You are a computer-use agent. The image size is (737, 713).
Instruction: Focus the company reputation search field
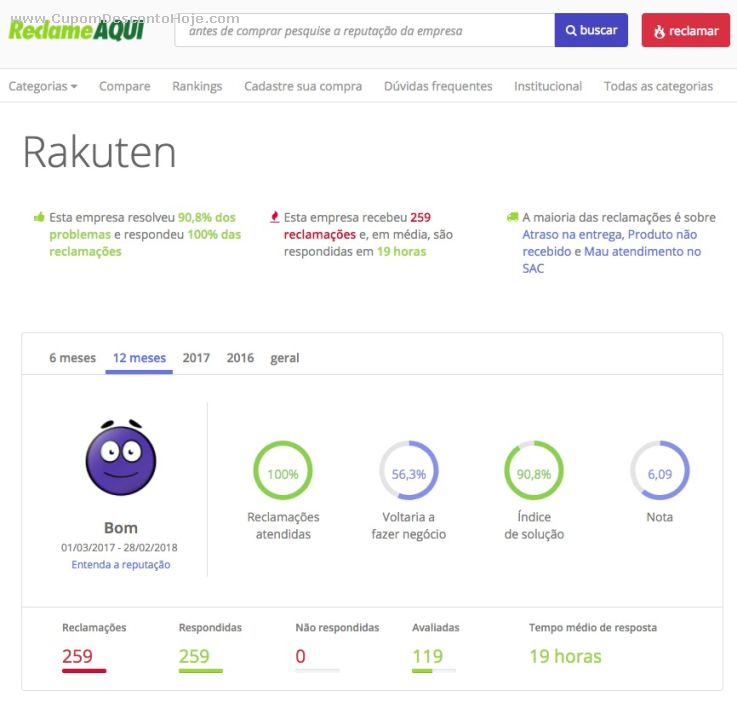(364, 31)
